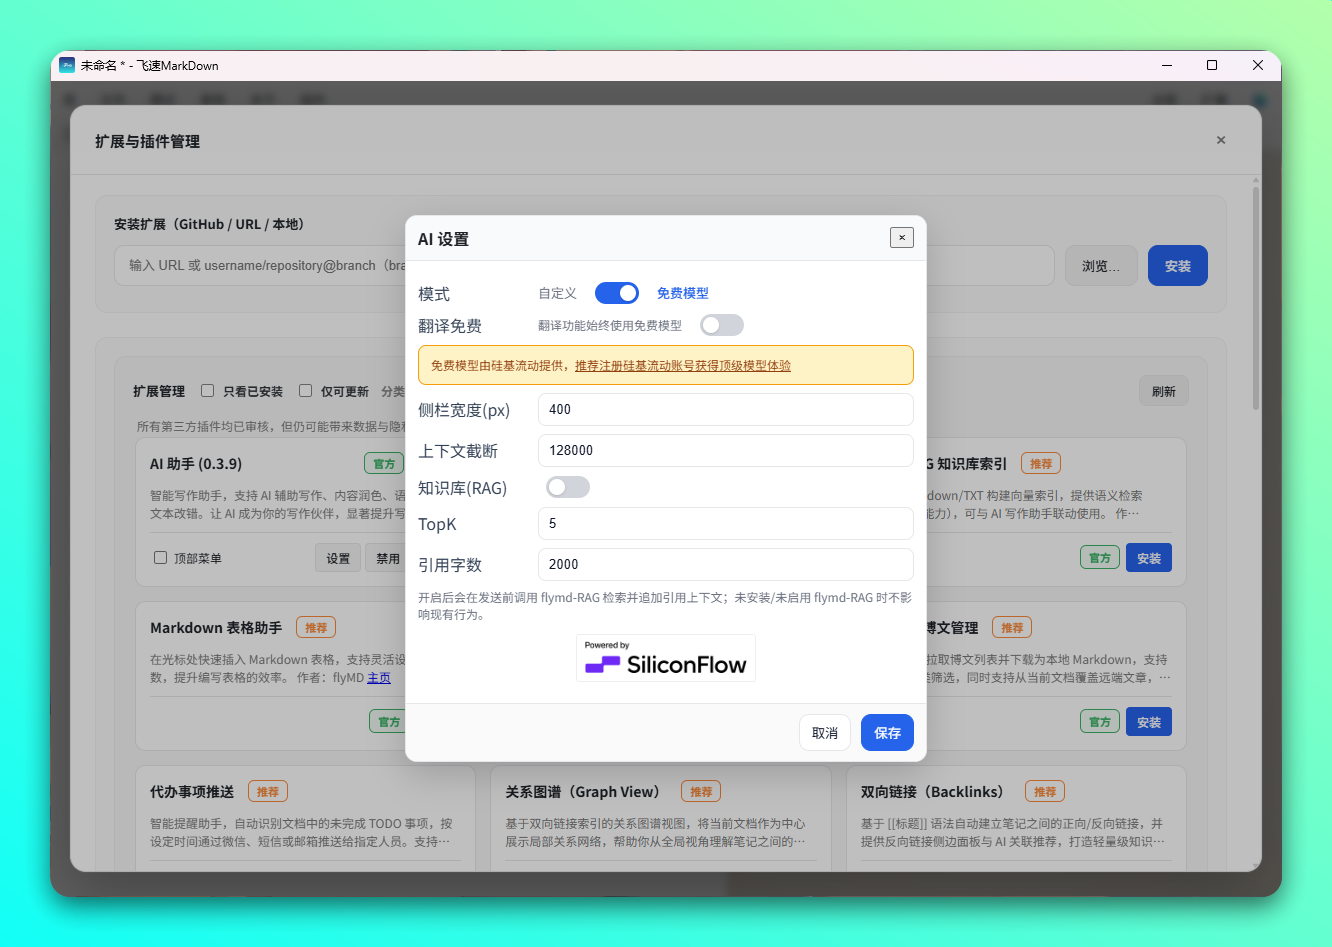
Task: Click the citation character count field
Action: coord(725,564)
